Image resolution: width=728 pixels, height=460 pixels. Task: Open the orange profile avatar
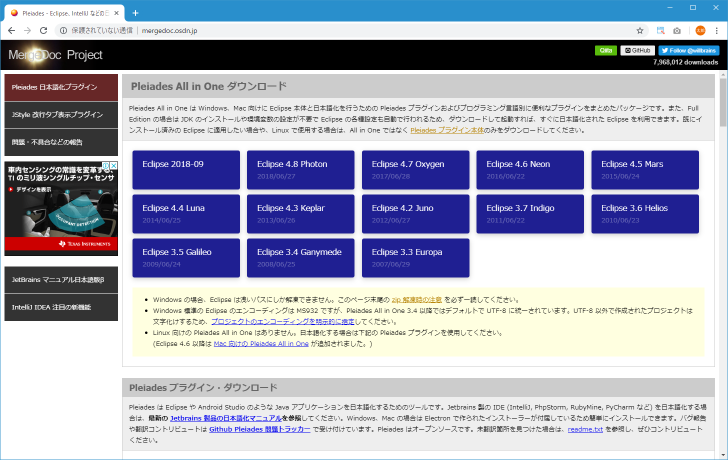tap(700, 31)
